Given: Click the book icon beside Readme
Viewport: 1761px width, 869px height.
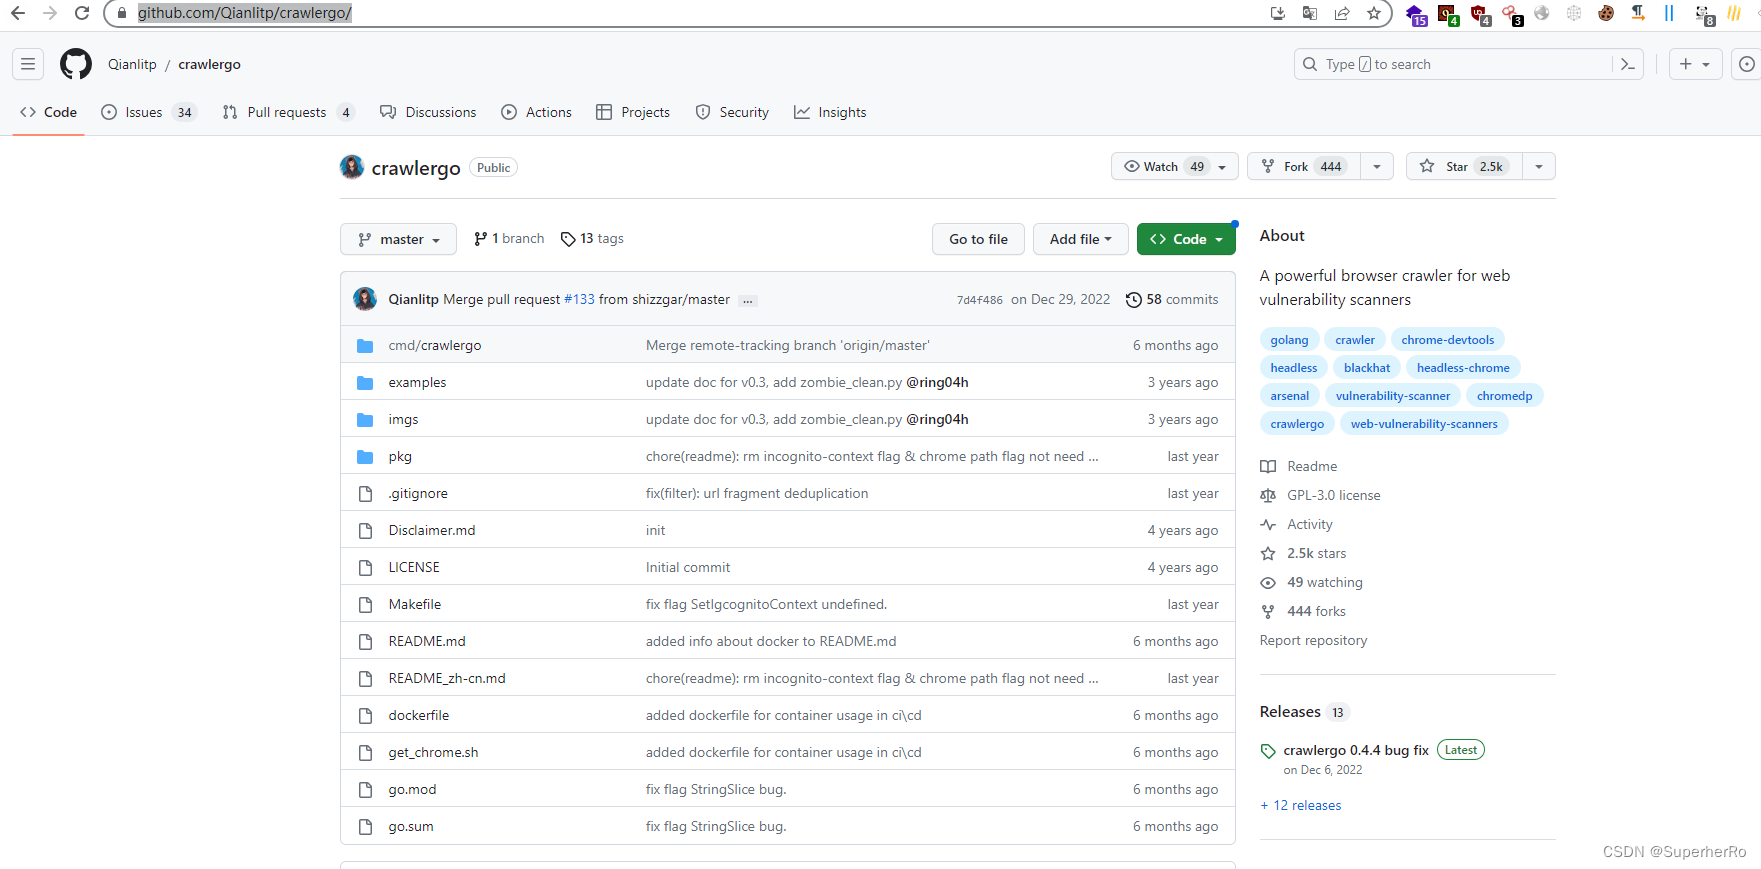Looking at the screenshot, I should 1268,467.
